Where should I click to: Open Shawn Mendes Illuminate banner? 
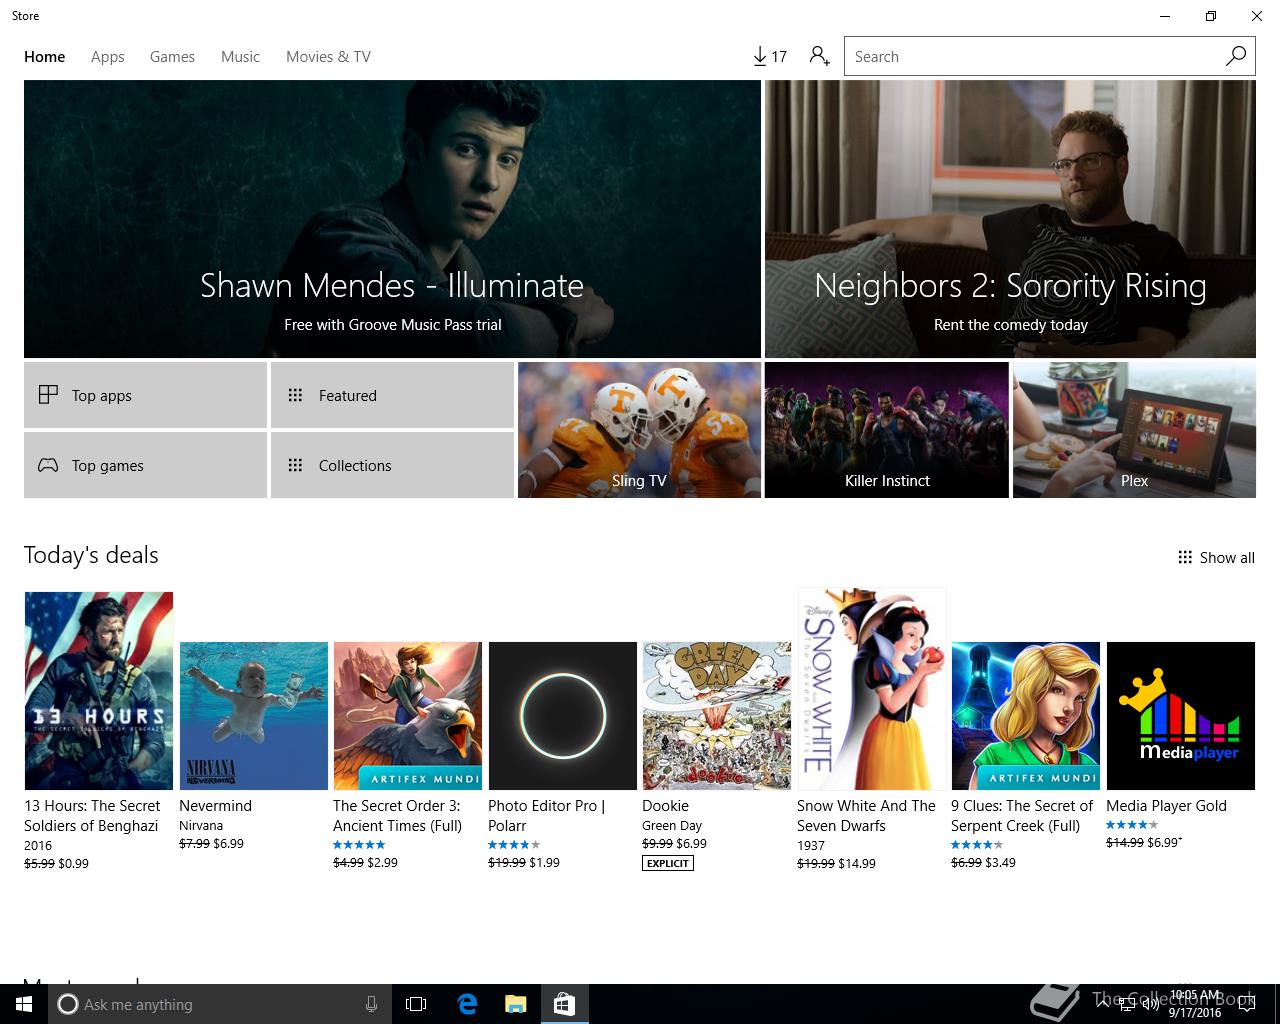tap(392, 219)
